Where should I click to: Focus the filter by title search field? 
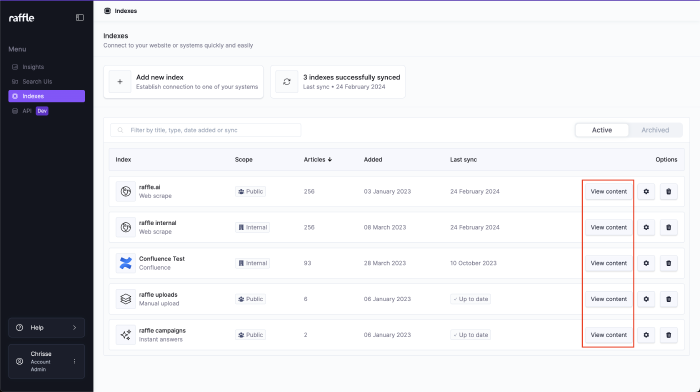pos(206,130)
